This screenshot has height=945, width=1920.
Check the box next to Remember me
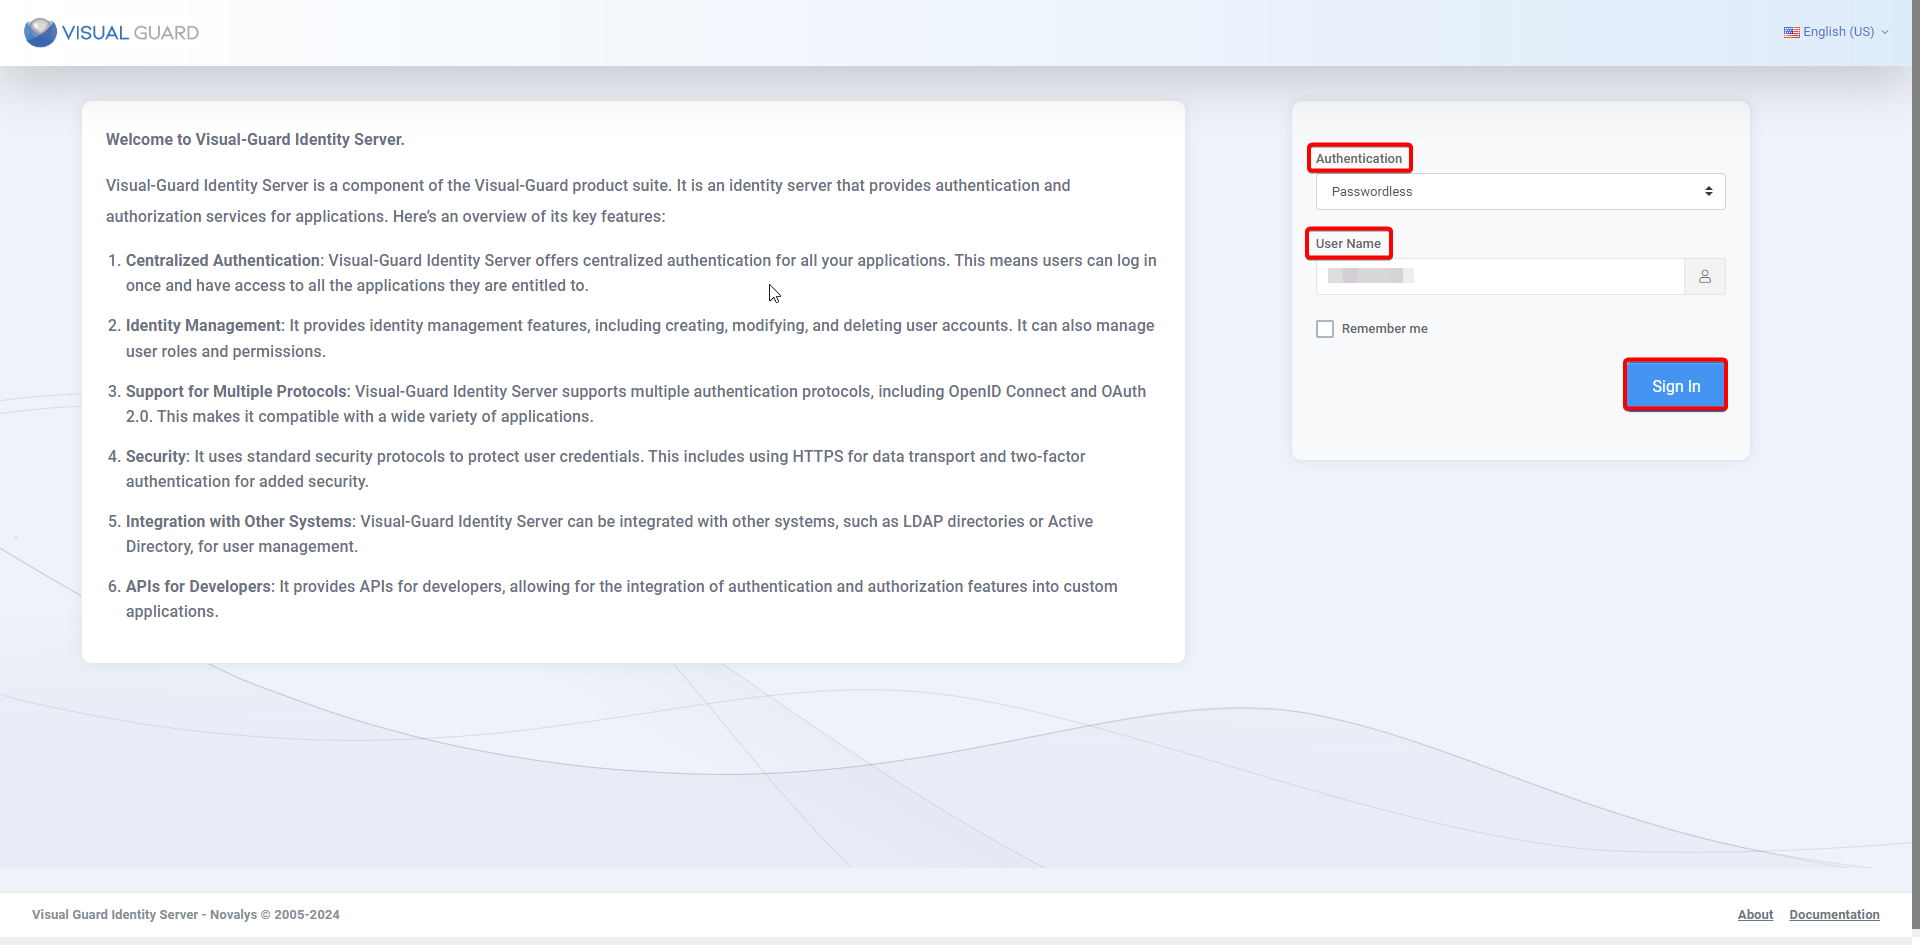pyautogui.click(x=1324, y=328)
